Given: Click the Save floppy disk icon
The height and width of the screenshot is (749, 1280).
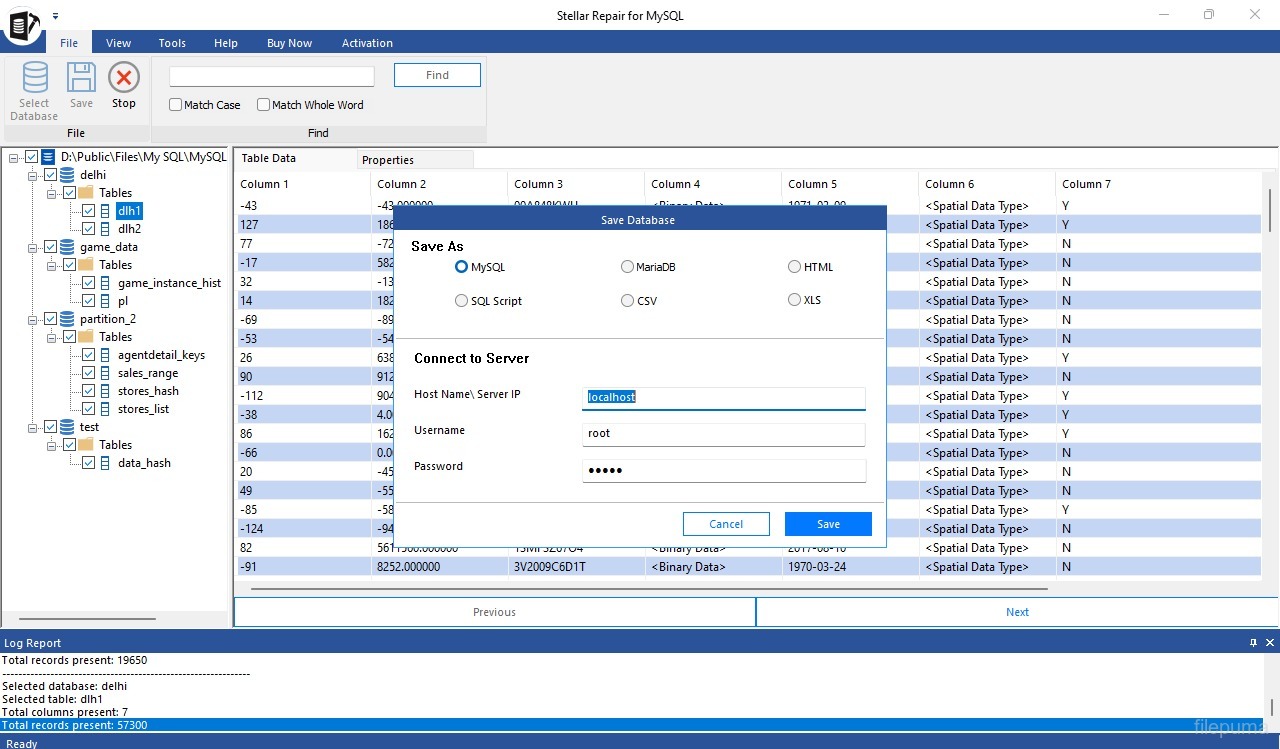Looking at the screenshot, I should [81, 78].
